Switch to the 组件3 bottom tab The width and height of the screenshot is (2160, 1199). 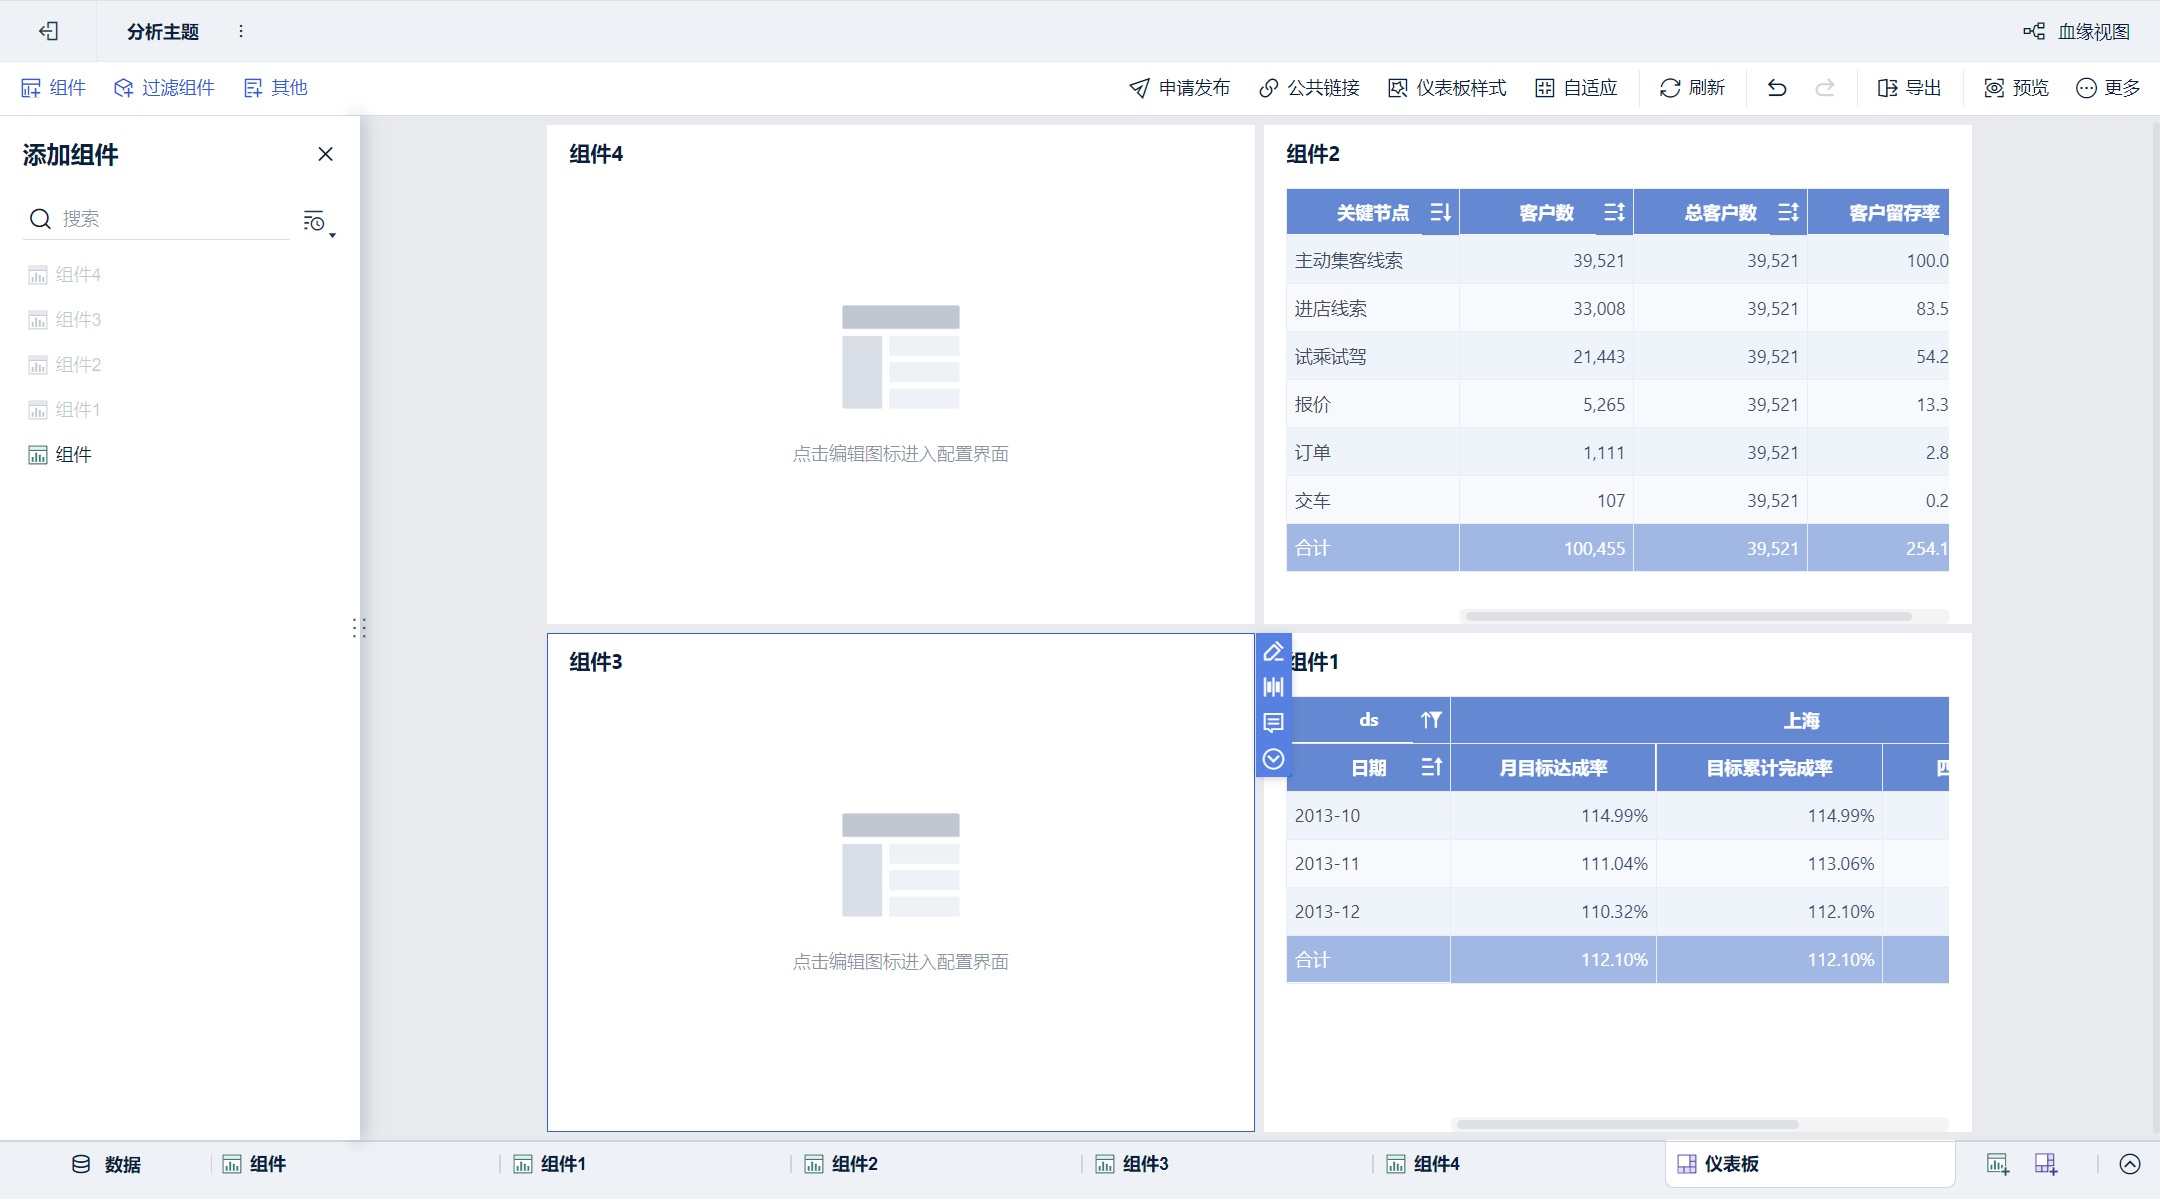click(1132, 1164)
